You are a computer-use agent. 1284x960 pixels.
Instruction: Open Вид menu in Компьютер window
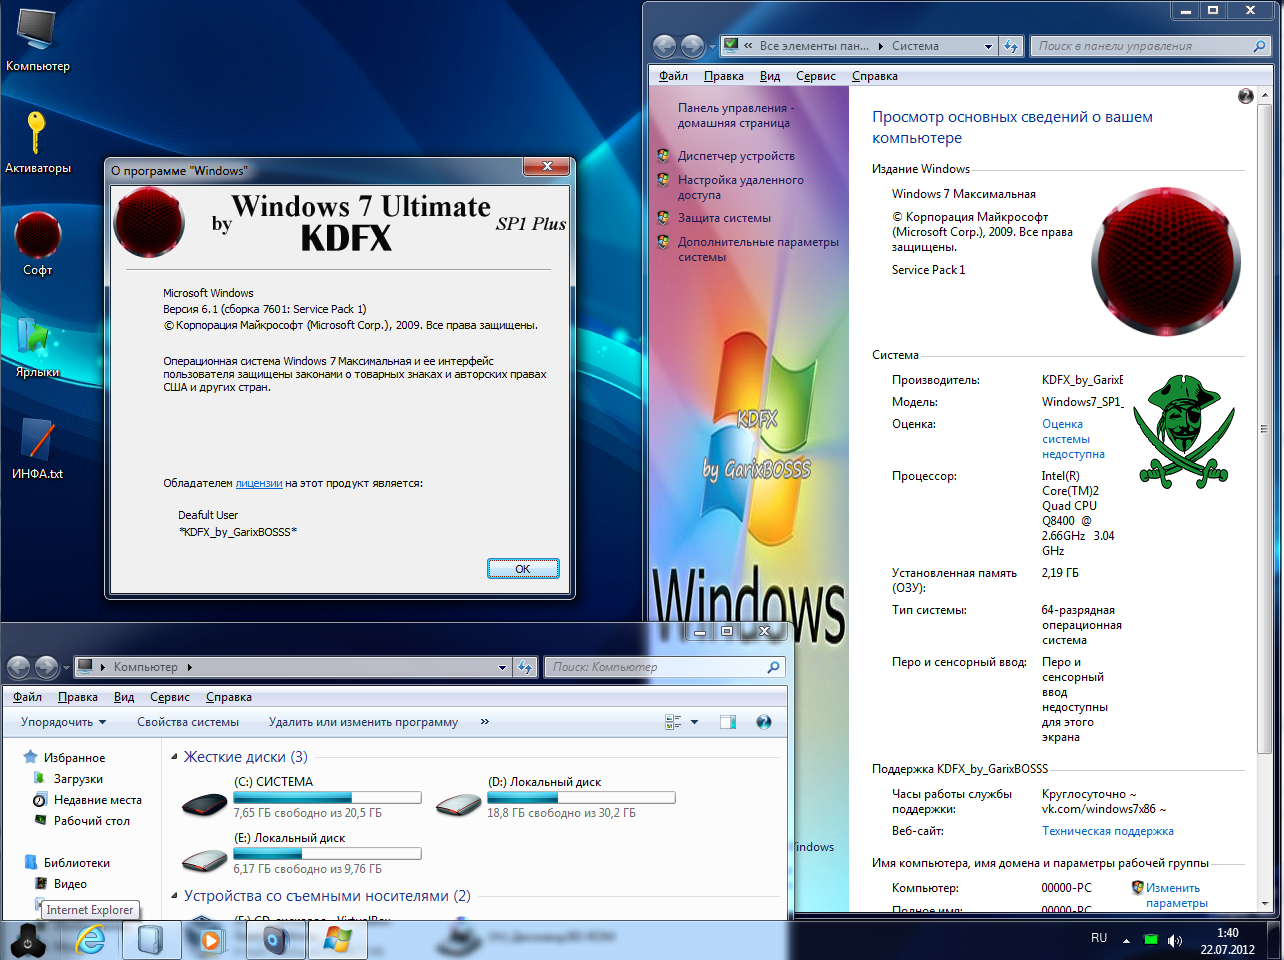124,697
